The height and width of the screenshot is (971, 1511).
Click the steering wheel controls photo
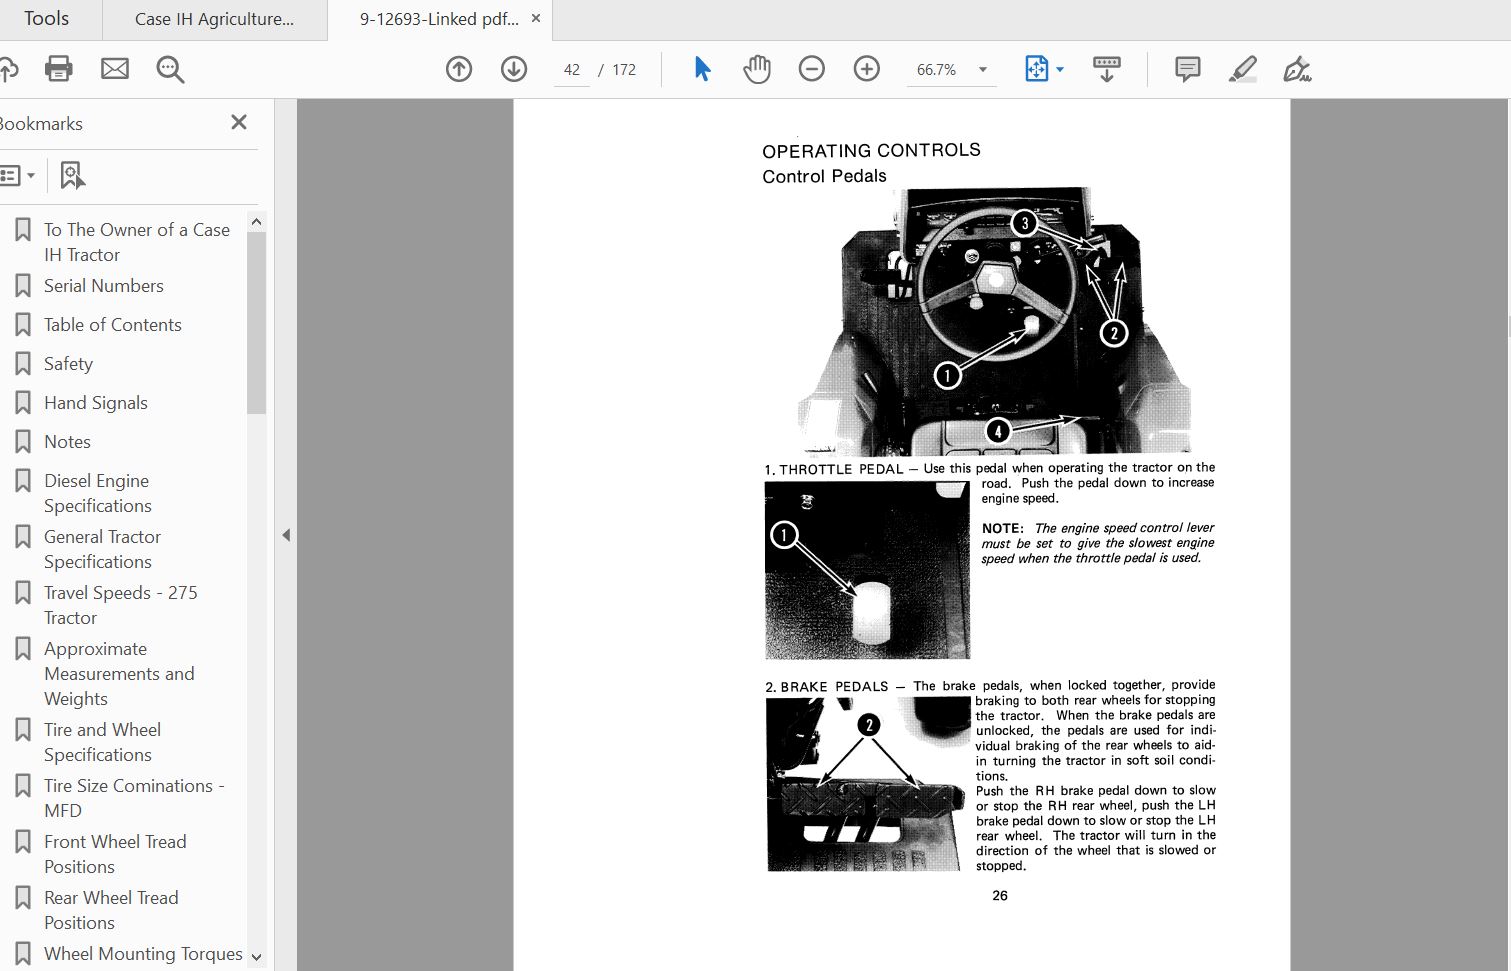[995, 321]
